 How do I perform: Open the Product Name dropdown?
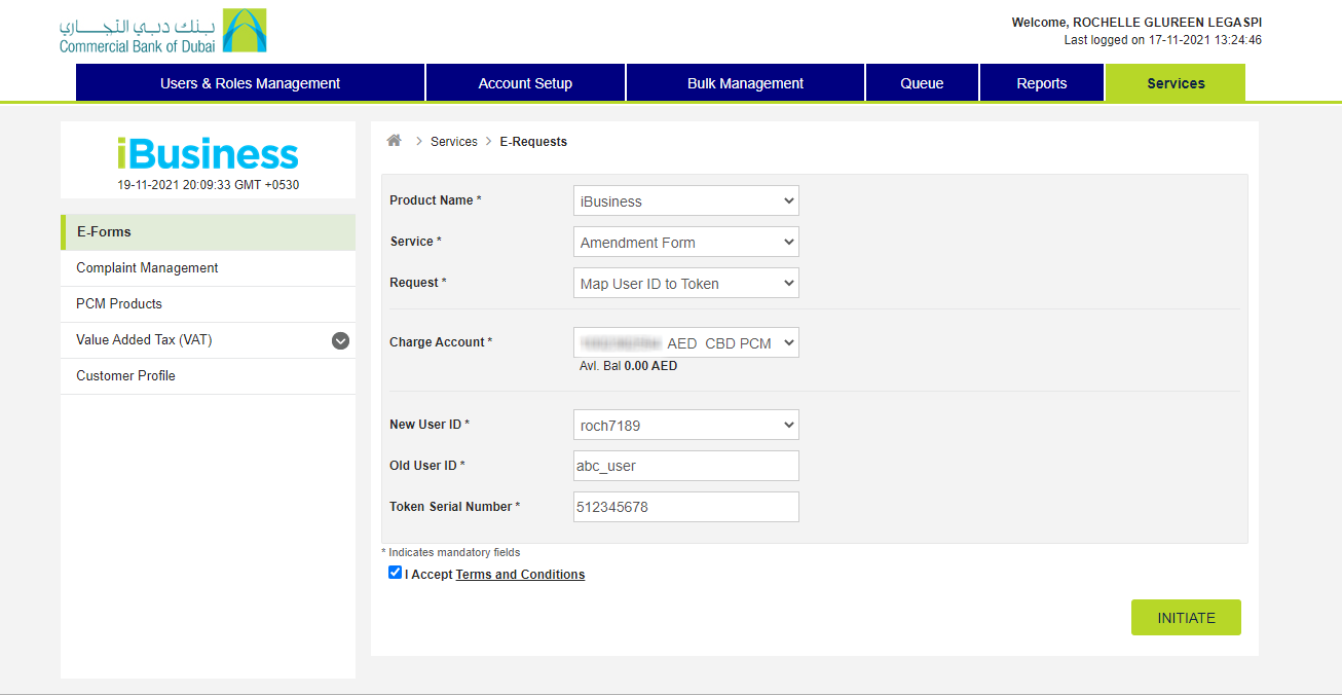coord(686,201)
